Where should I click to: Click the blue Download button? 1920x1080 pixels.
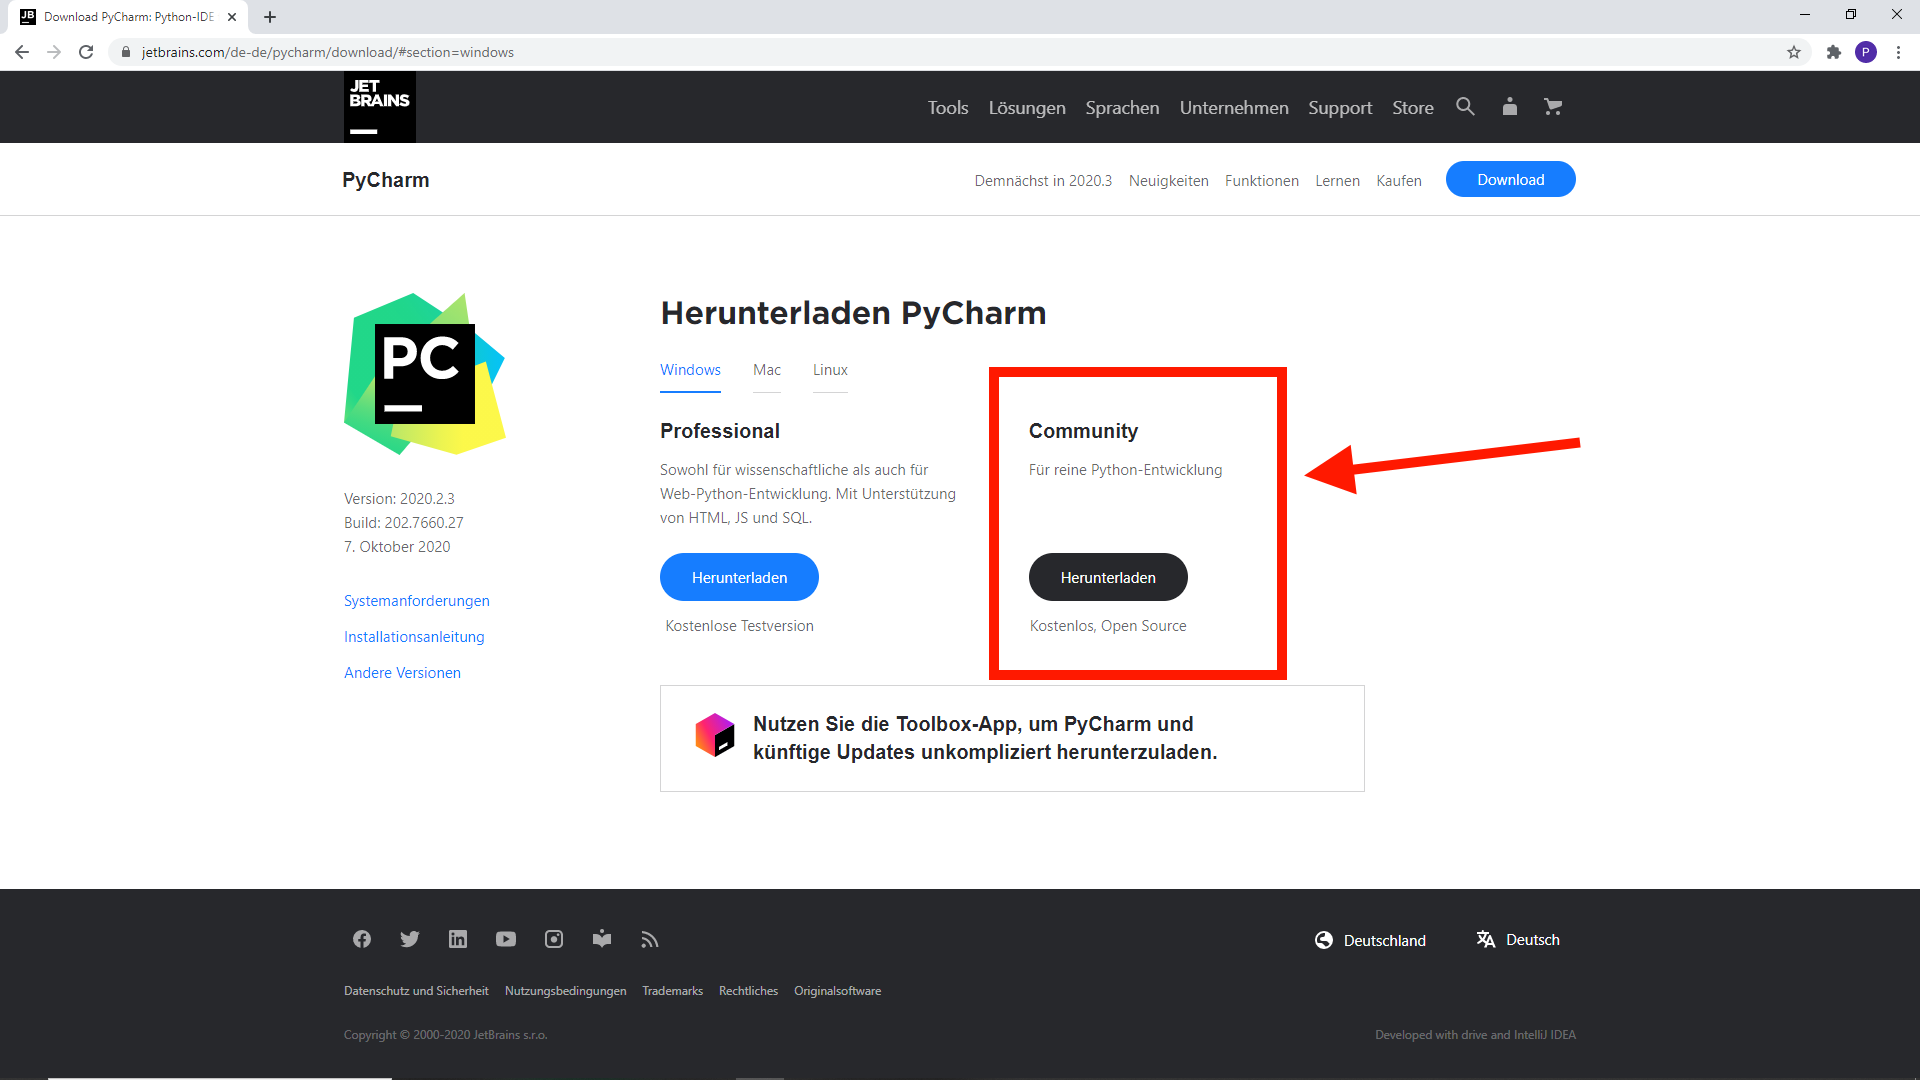[1510, 179]
